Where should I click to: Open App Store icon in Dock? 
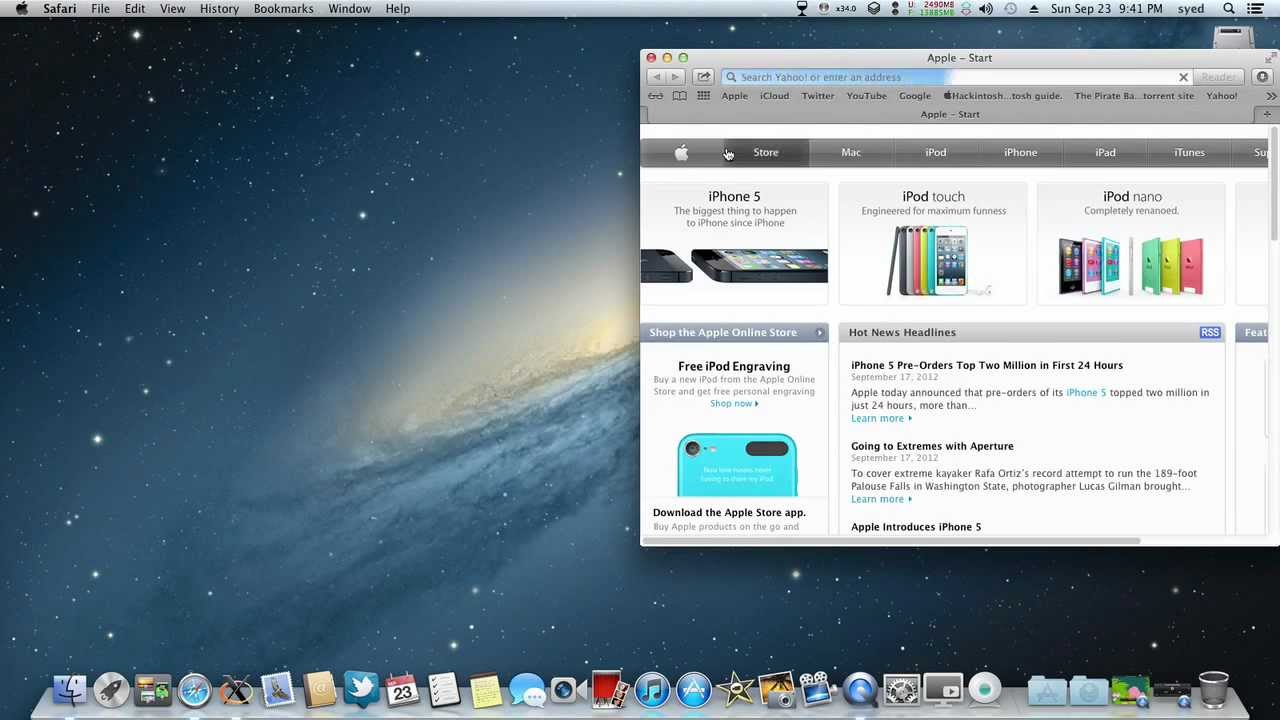click(x=693, y=690)
